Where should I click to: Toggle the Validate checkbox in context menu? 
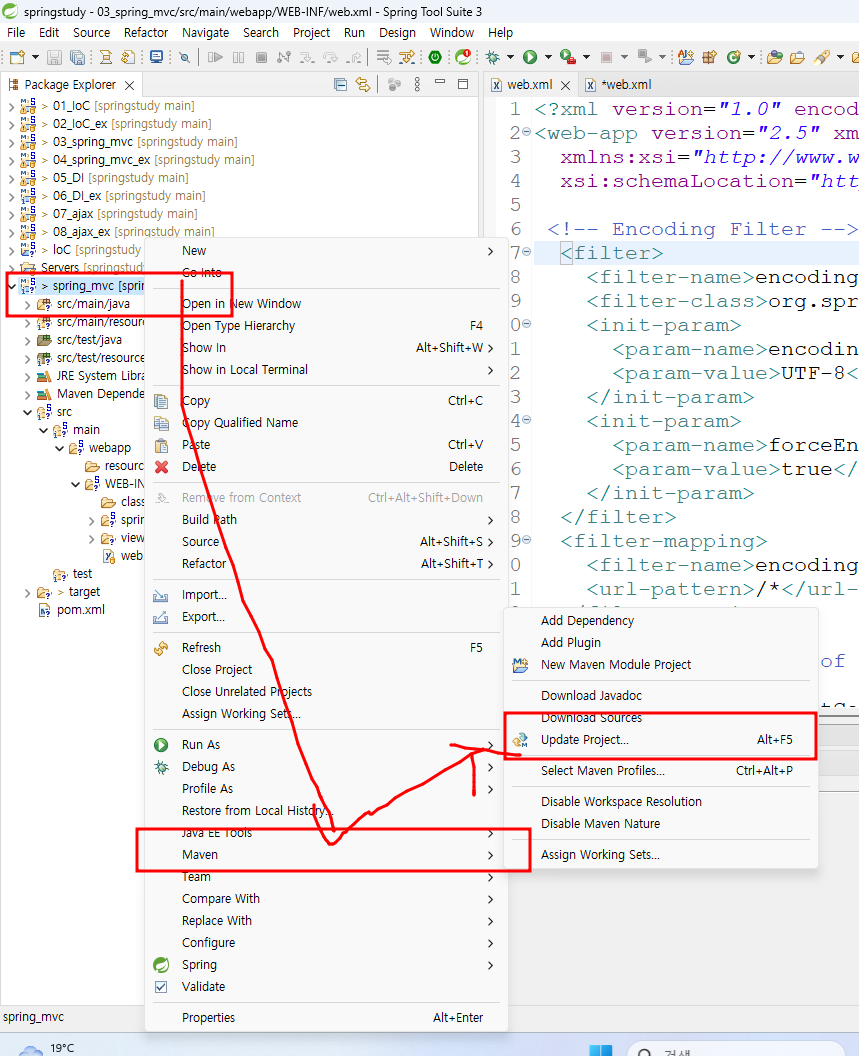pos(161,987)
